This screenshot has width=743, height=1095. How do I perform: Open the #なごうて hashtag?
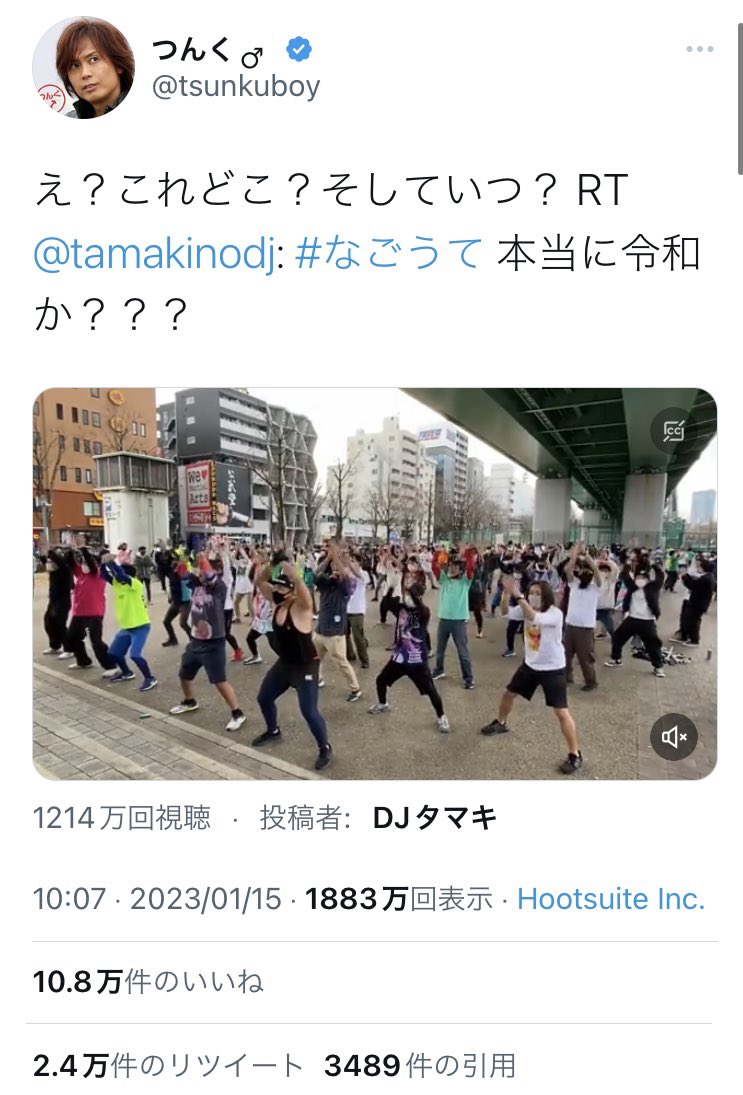click(388, 253)
